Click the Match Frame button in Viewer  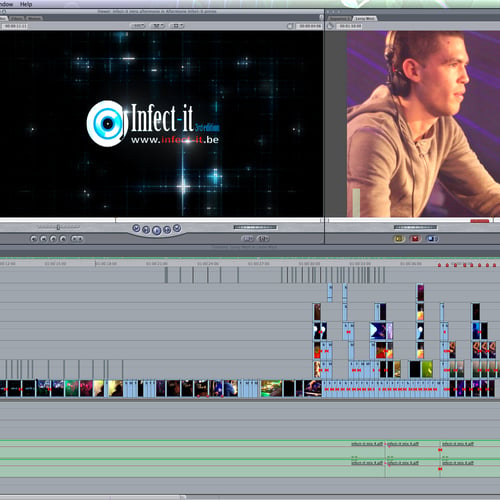(34, 239)
